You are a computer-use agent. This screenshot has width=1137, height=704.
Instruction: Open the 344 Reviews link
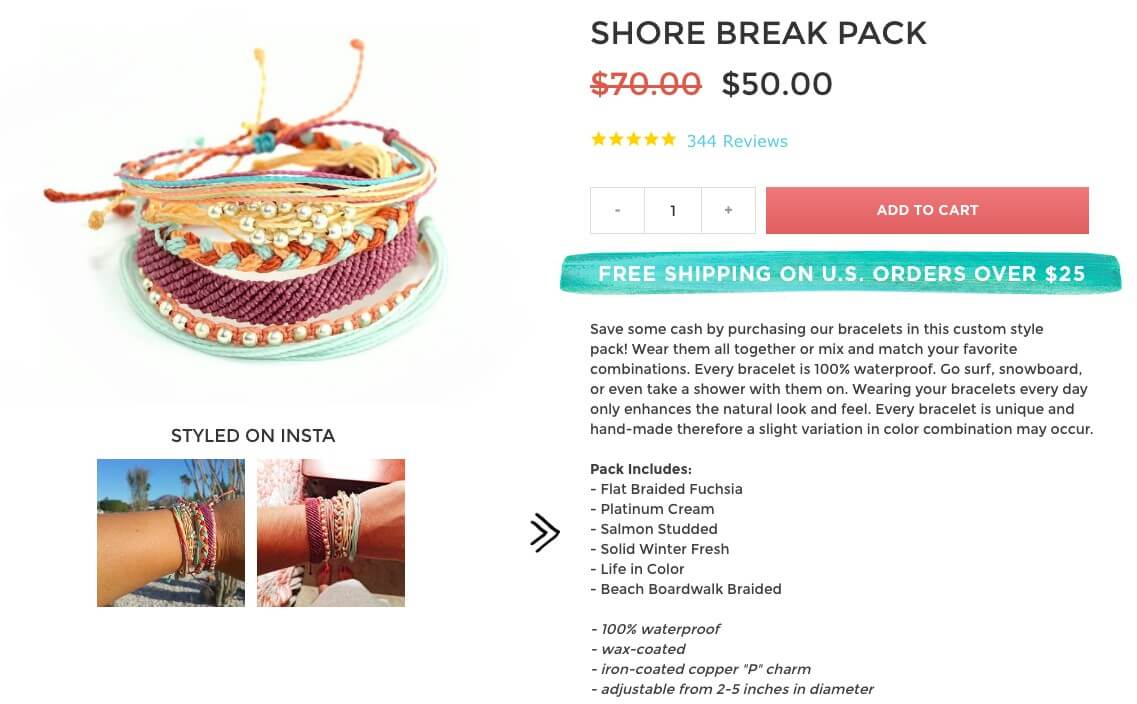point(737,141)
